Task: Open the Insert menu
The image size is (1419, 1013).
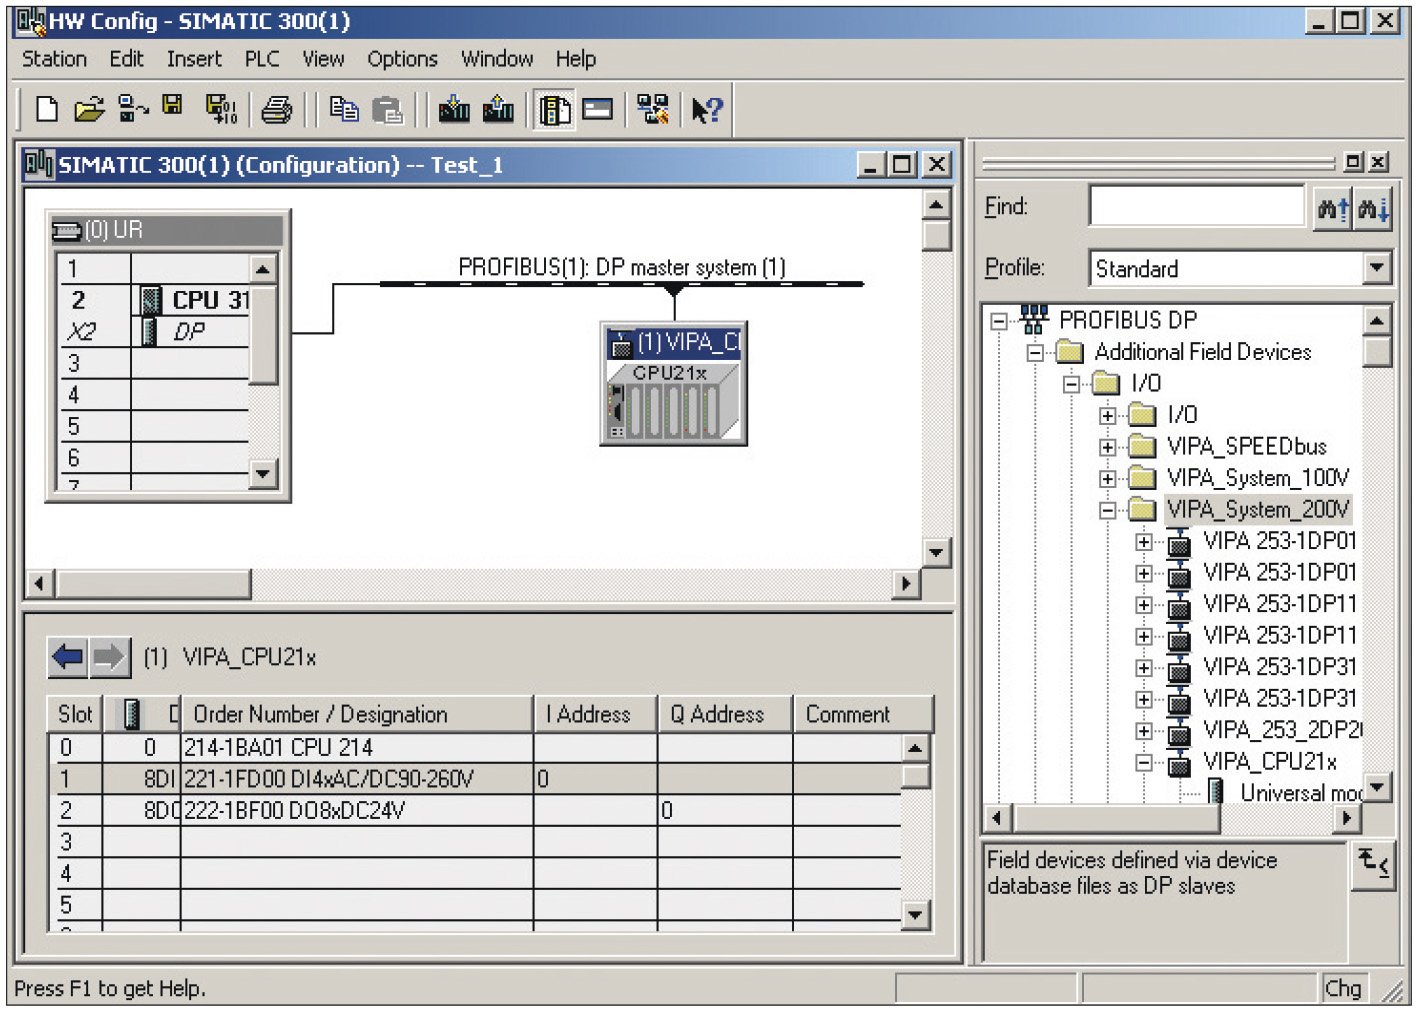Action: 194,59
